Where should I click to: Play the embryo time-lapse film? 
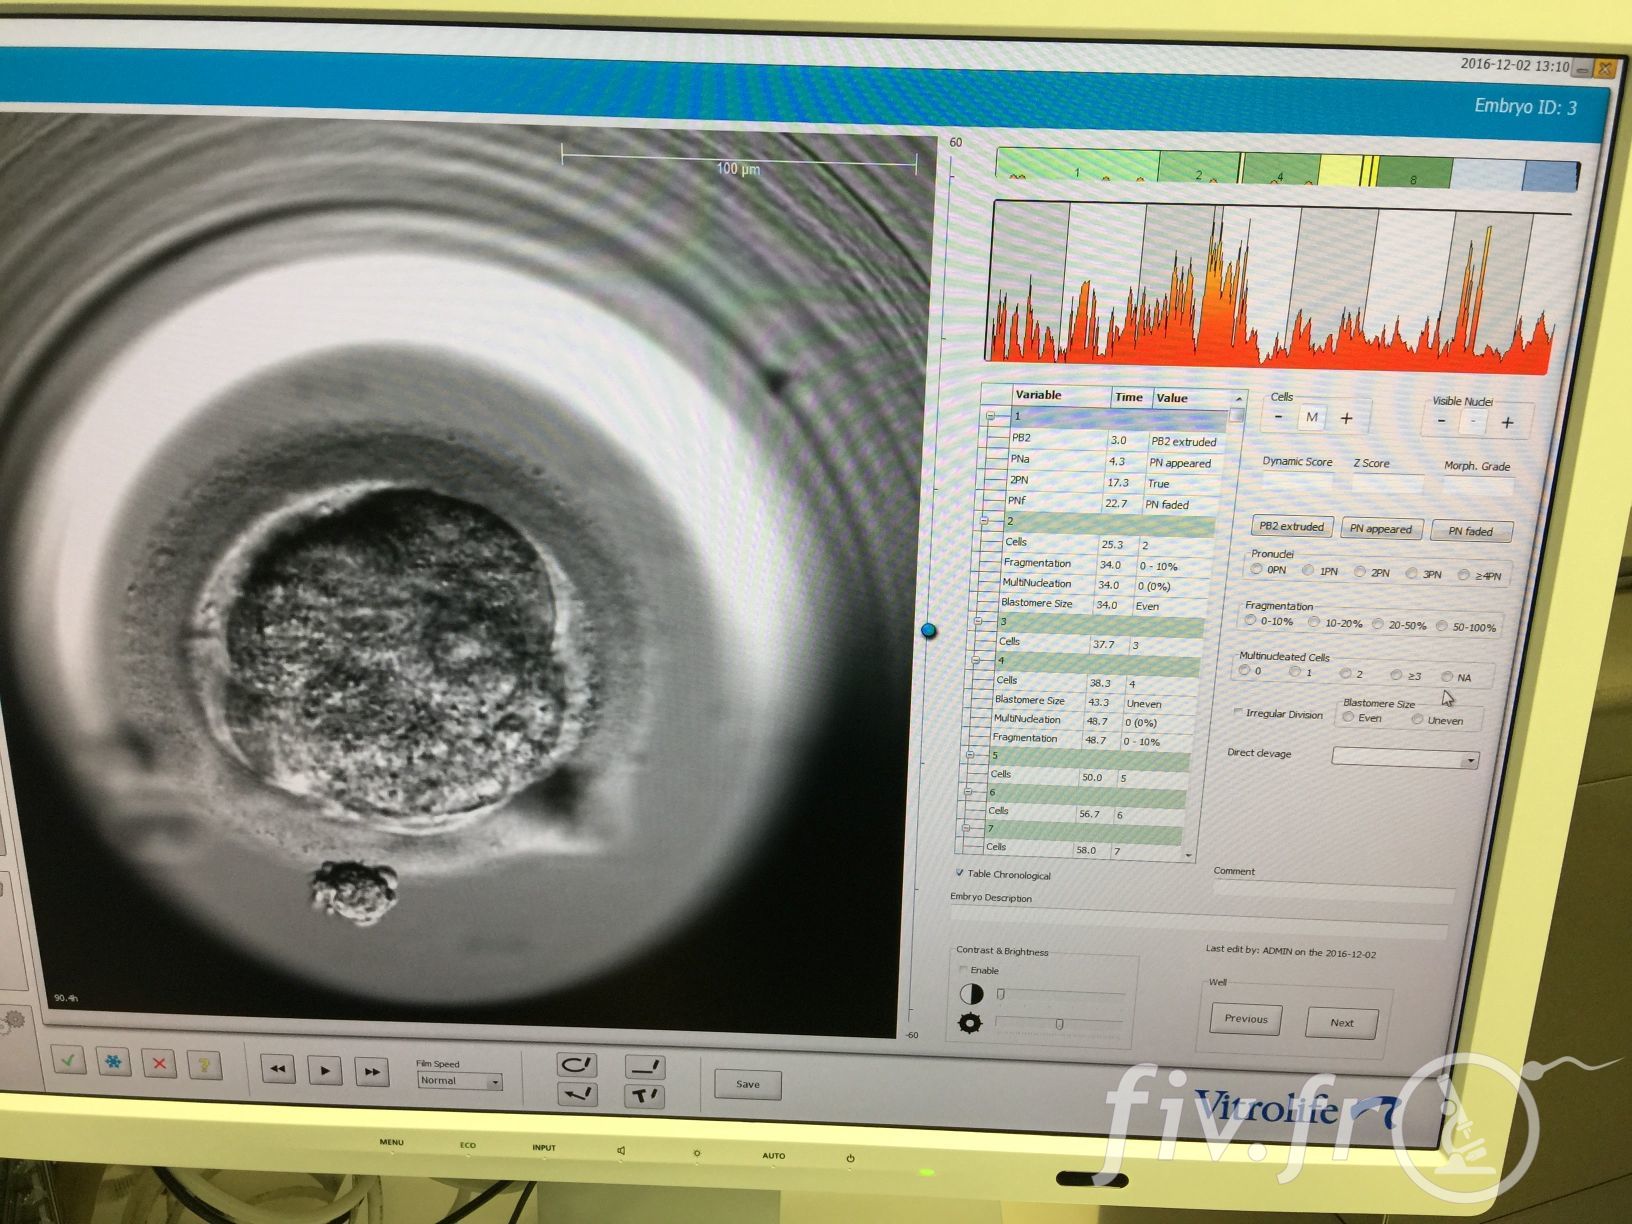[325, 1070]
